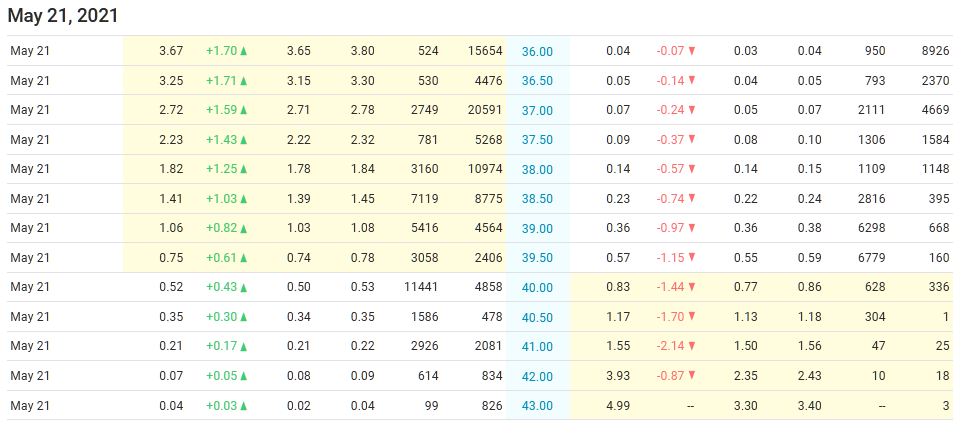Viewport: 962px width, 431px height.
Task: Click the -0.24 put change value
Action: (670, 110)
